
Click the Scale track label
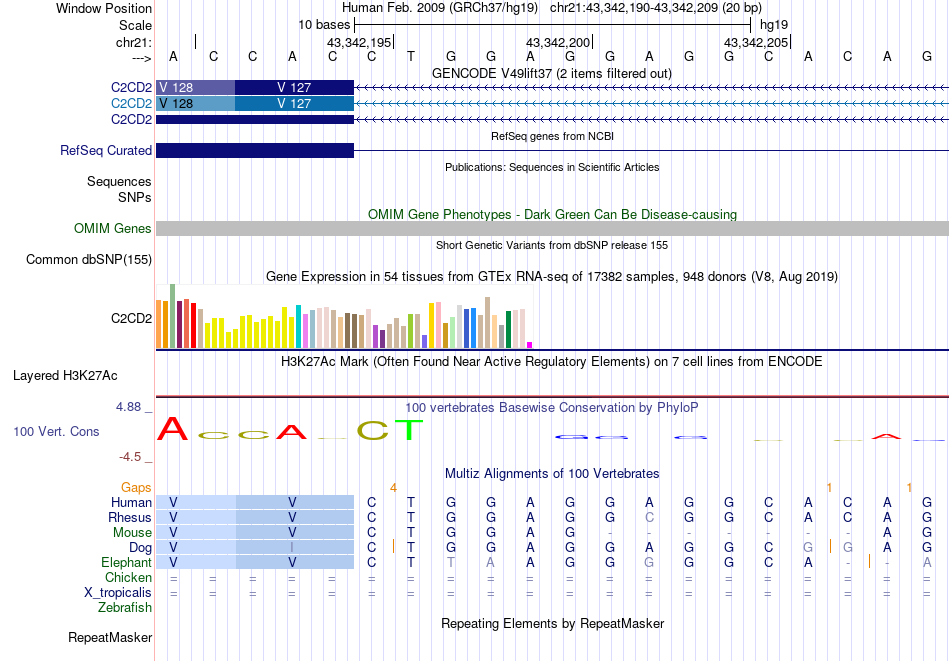tap(135, 25)
